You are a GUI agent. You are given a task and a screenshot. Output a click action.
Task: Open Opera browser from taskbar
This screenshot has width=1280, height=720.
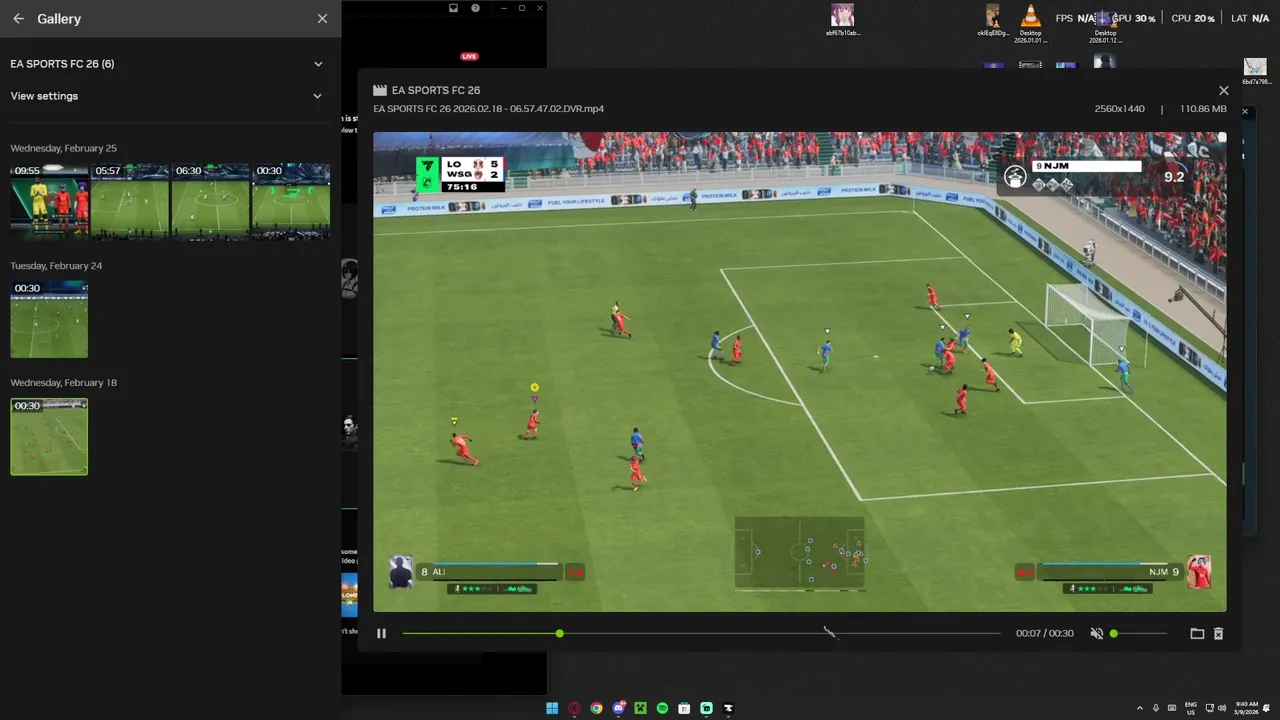[x=574, y=708]
